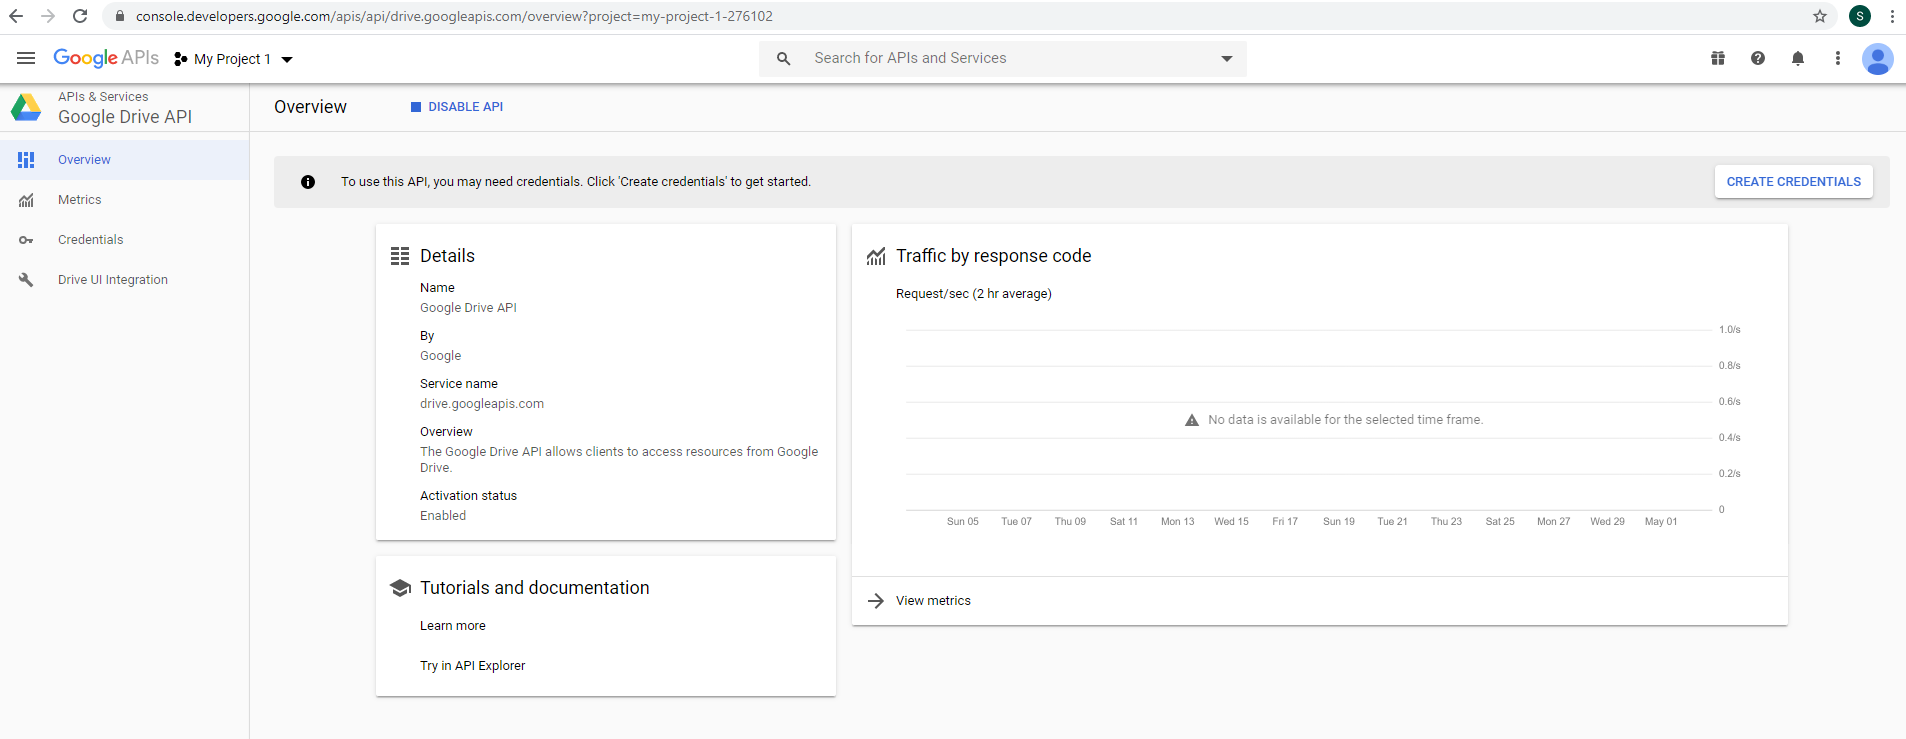Expand the search box dropdown arrow
The image size is (1906, 739).
(1227, 59)
